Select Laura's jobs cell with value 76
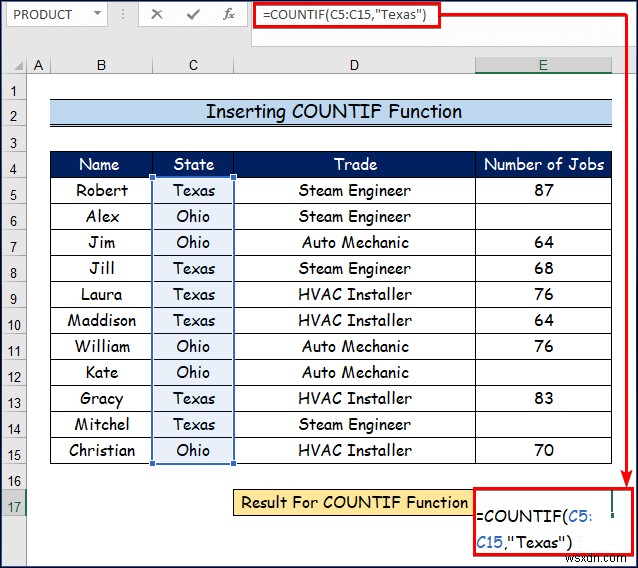Viewport: 638px width, 568px height. 543,295
